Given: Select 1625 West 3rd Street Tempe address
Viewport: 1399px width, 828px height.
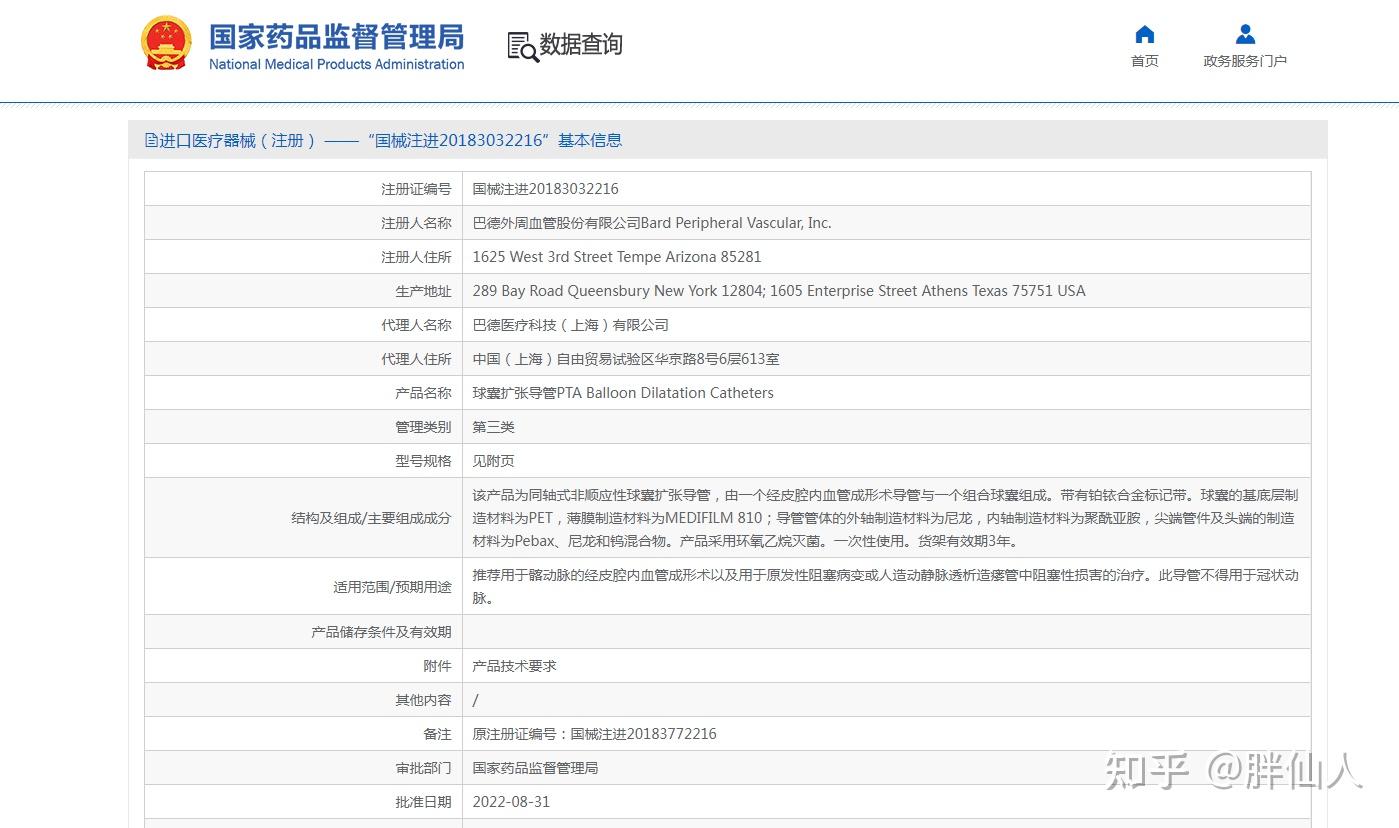Looking at the screenshot, I should pos(617,257).
